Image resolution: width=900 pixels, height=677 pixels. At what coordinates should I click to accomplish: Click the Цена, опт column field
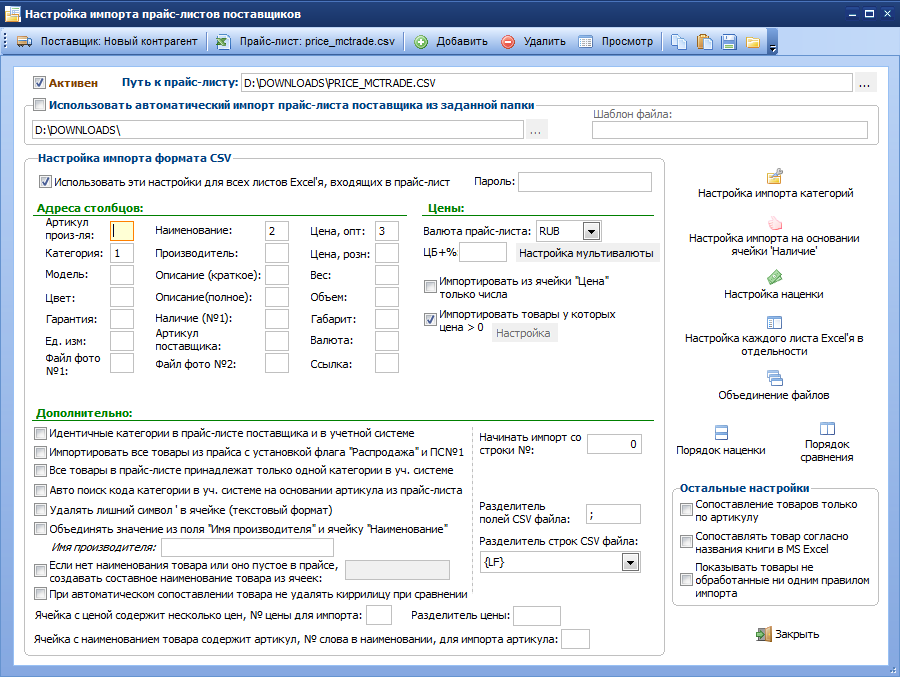(x=387, y=231)
